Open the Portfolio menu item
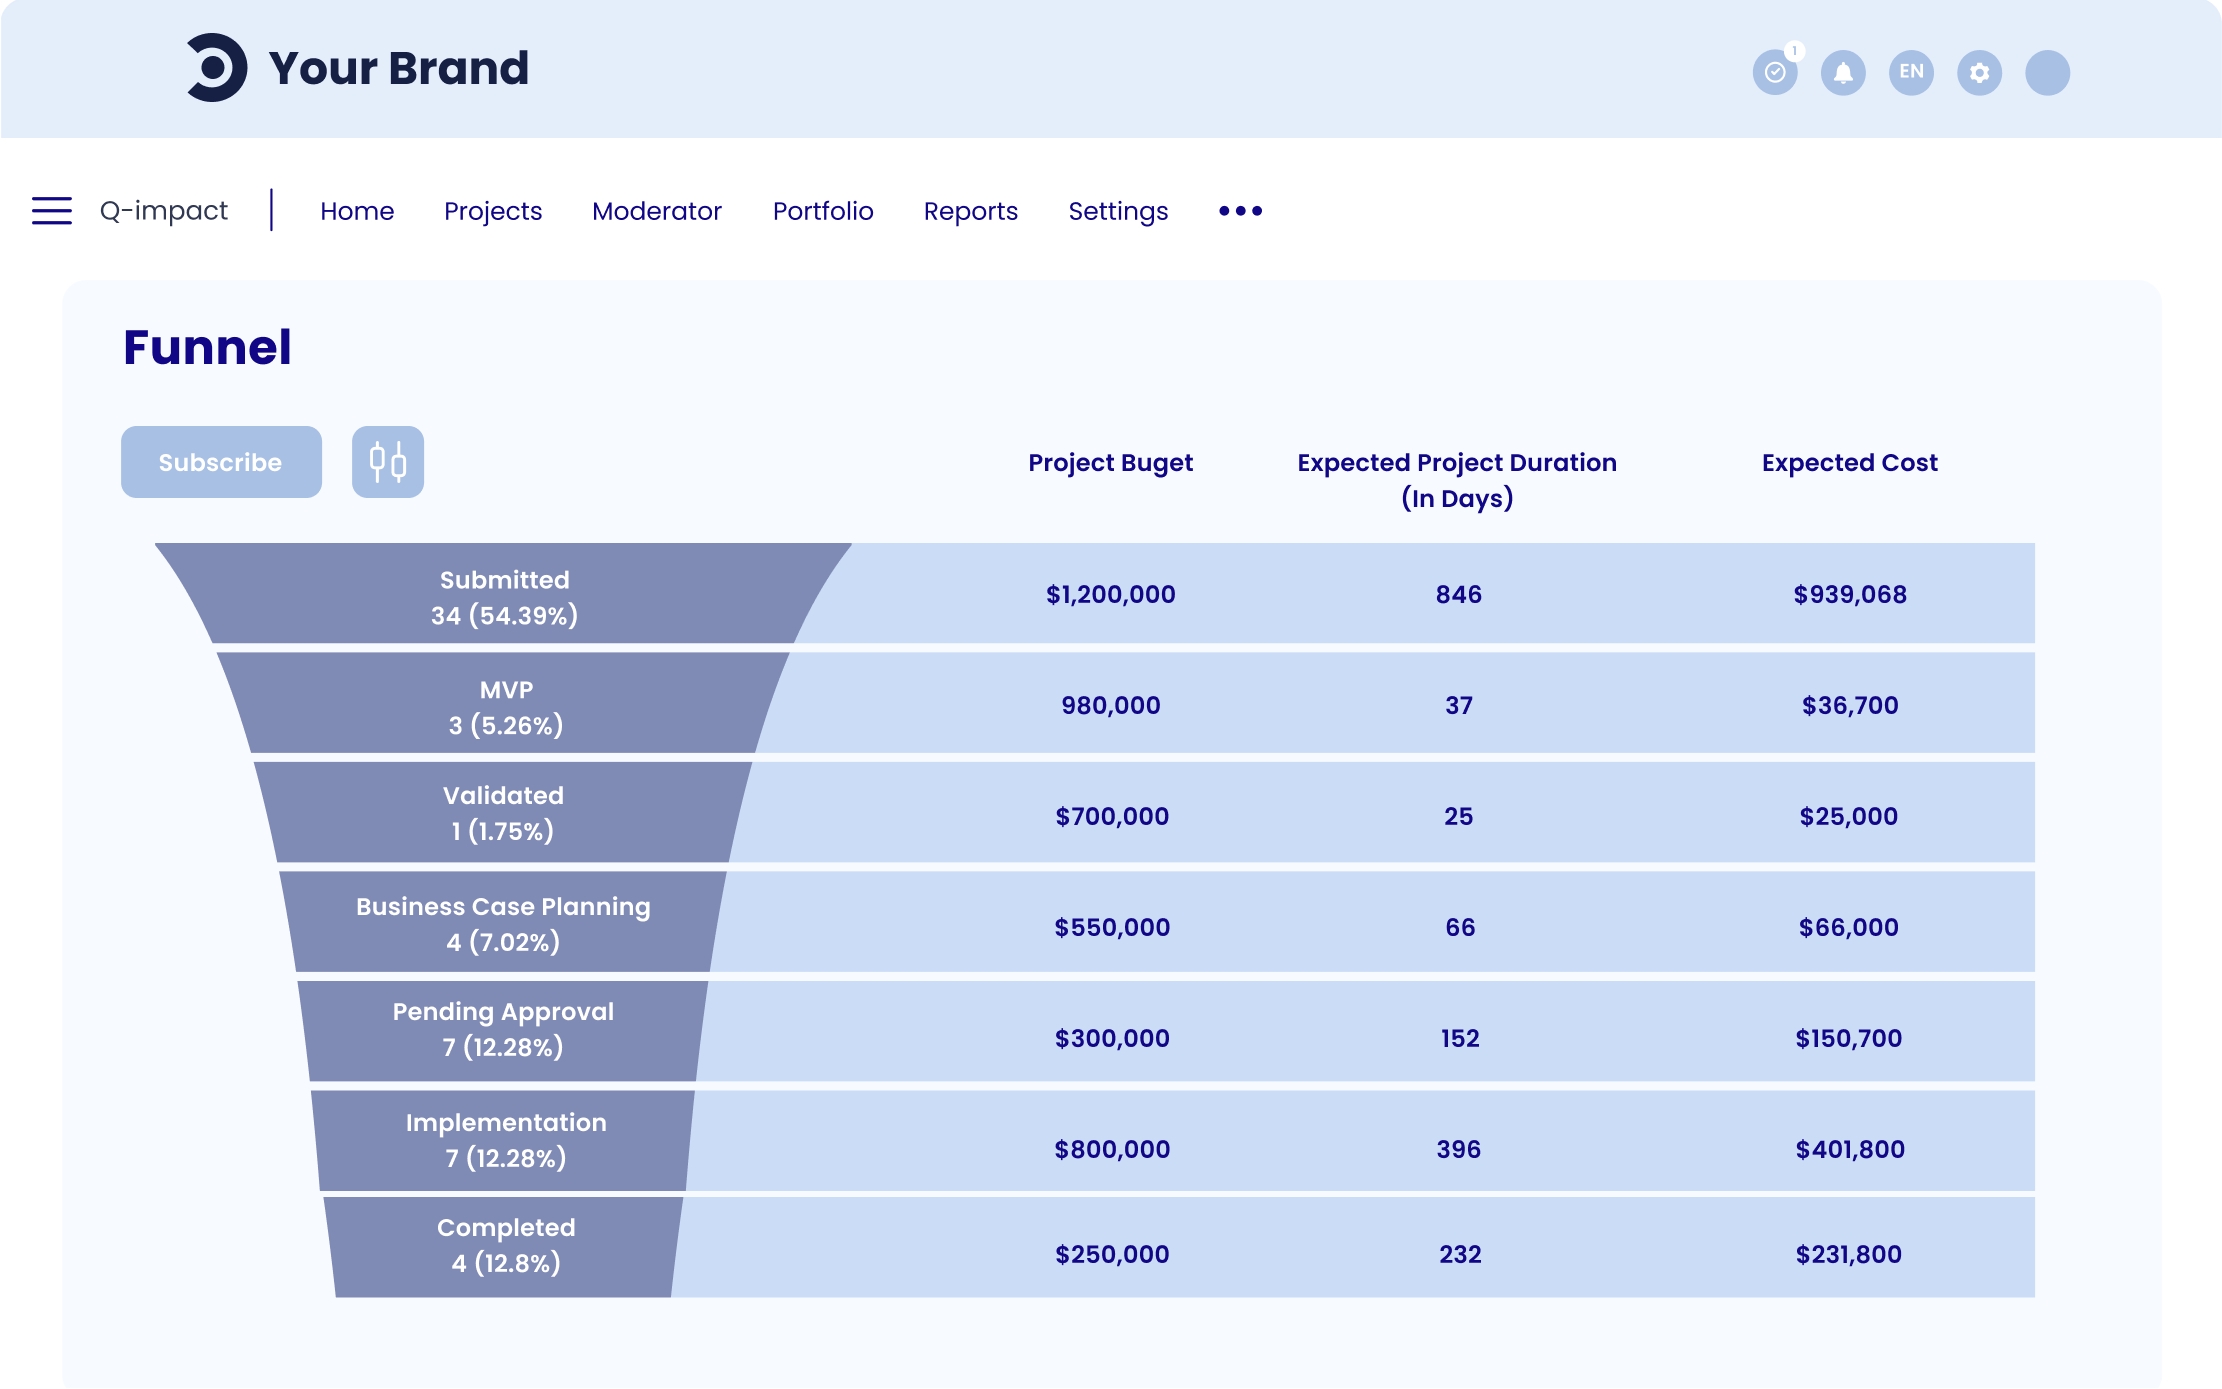 click(823, 211)
